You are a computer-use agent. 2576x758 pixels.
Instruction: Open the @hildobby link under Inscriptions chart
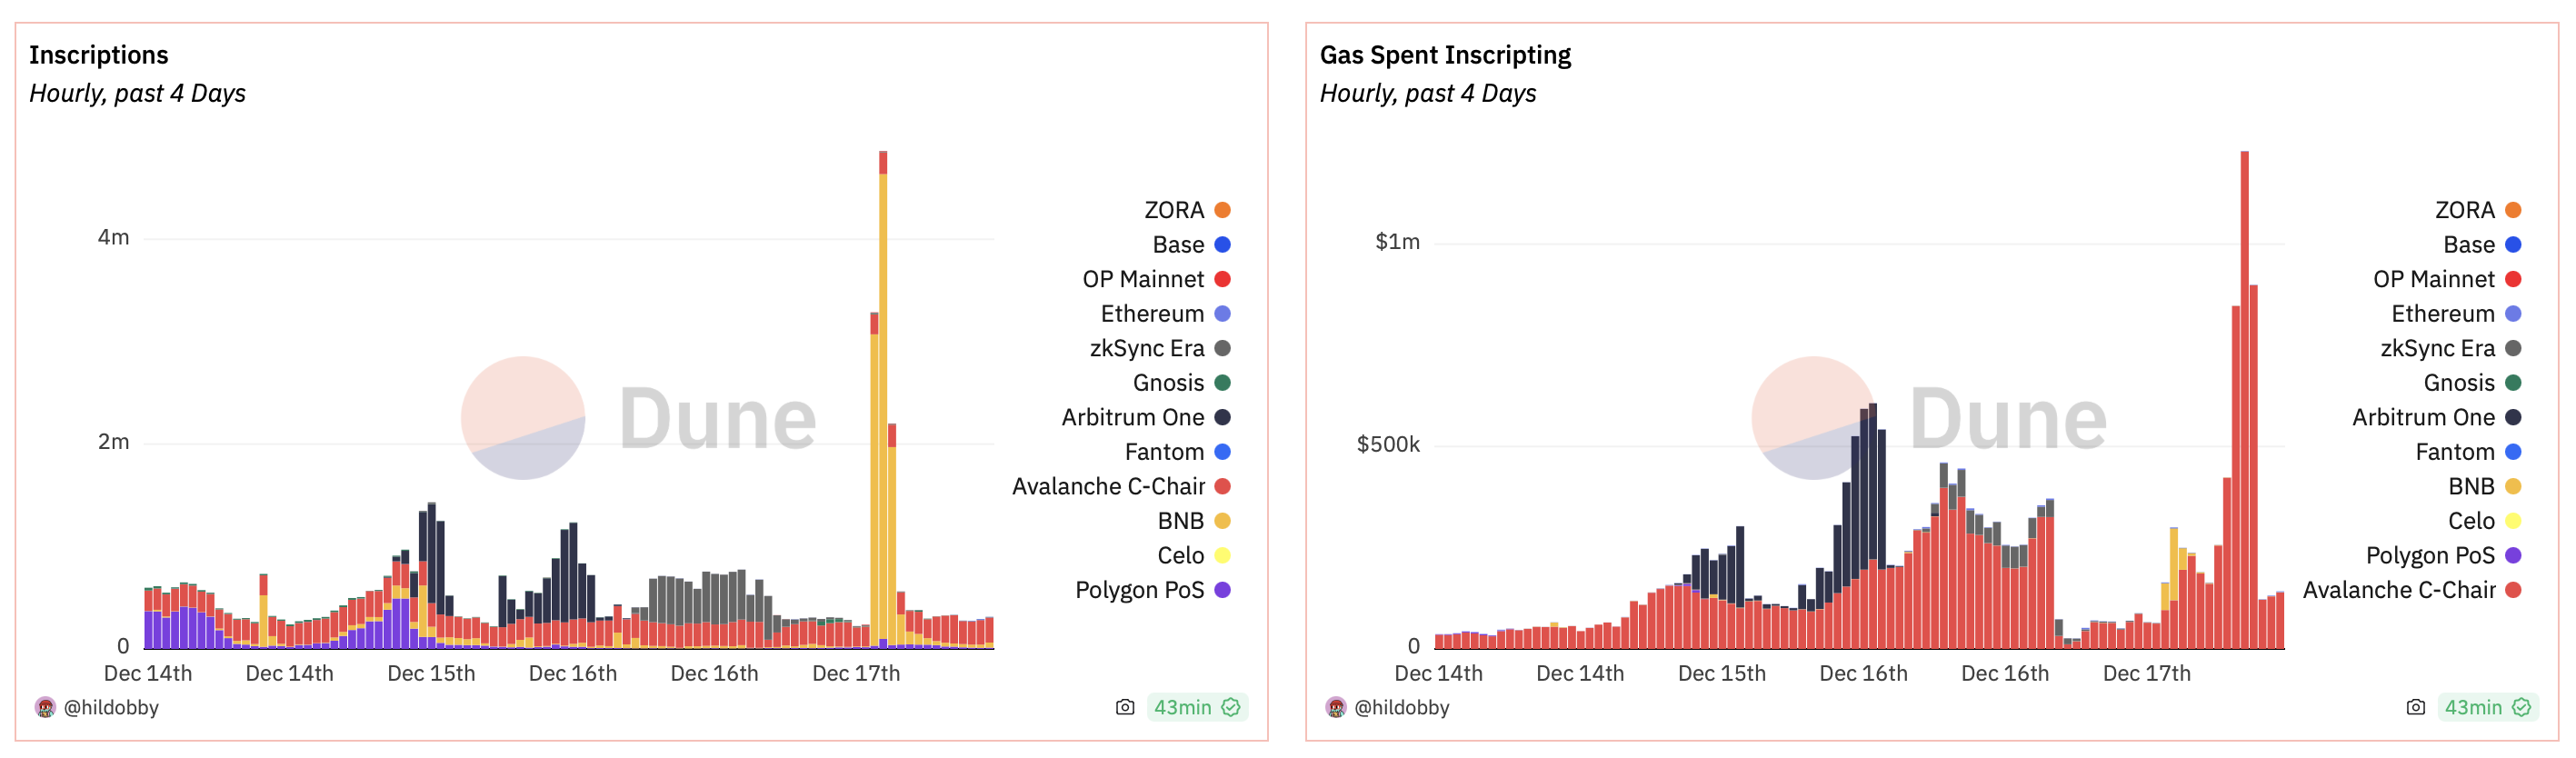coord(111,707)
